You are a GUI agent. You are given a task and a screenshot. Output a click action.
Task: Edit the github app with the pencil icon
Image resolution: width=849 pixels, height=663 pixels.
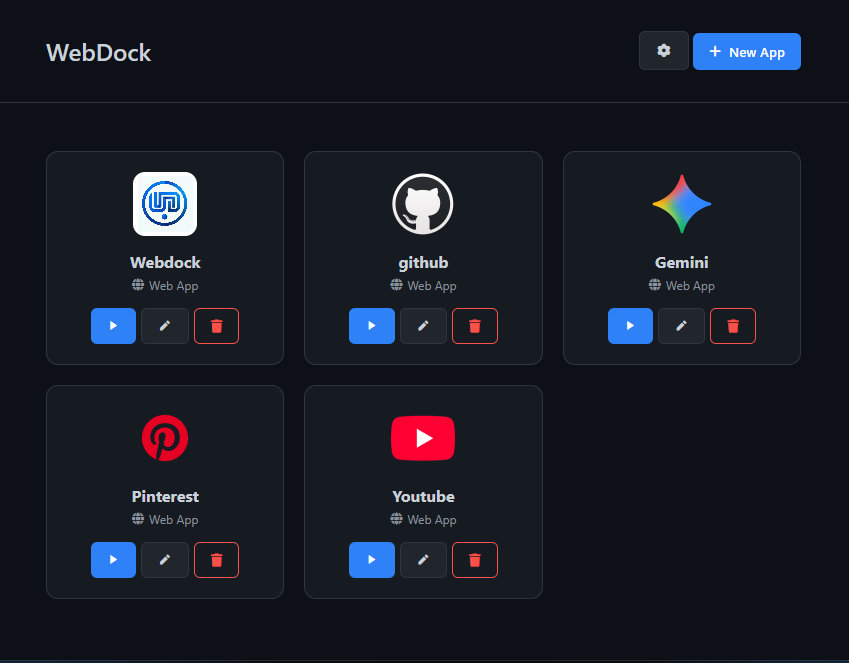pyautogui.click(x=423, y=326)
